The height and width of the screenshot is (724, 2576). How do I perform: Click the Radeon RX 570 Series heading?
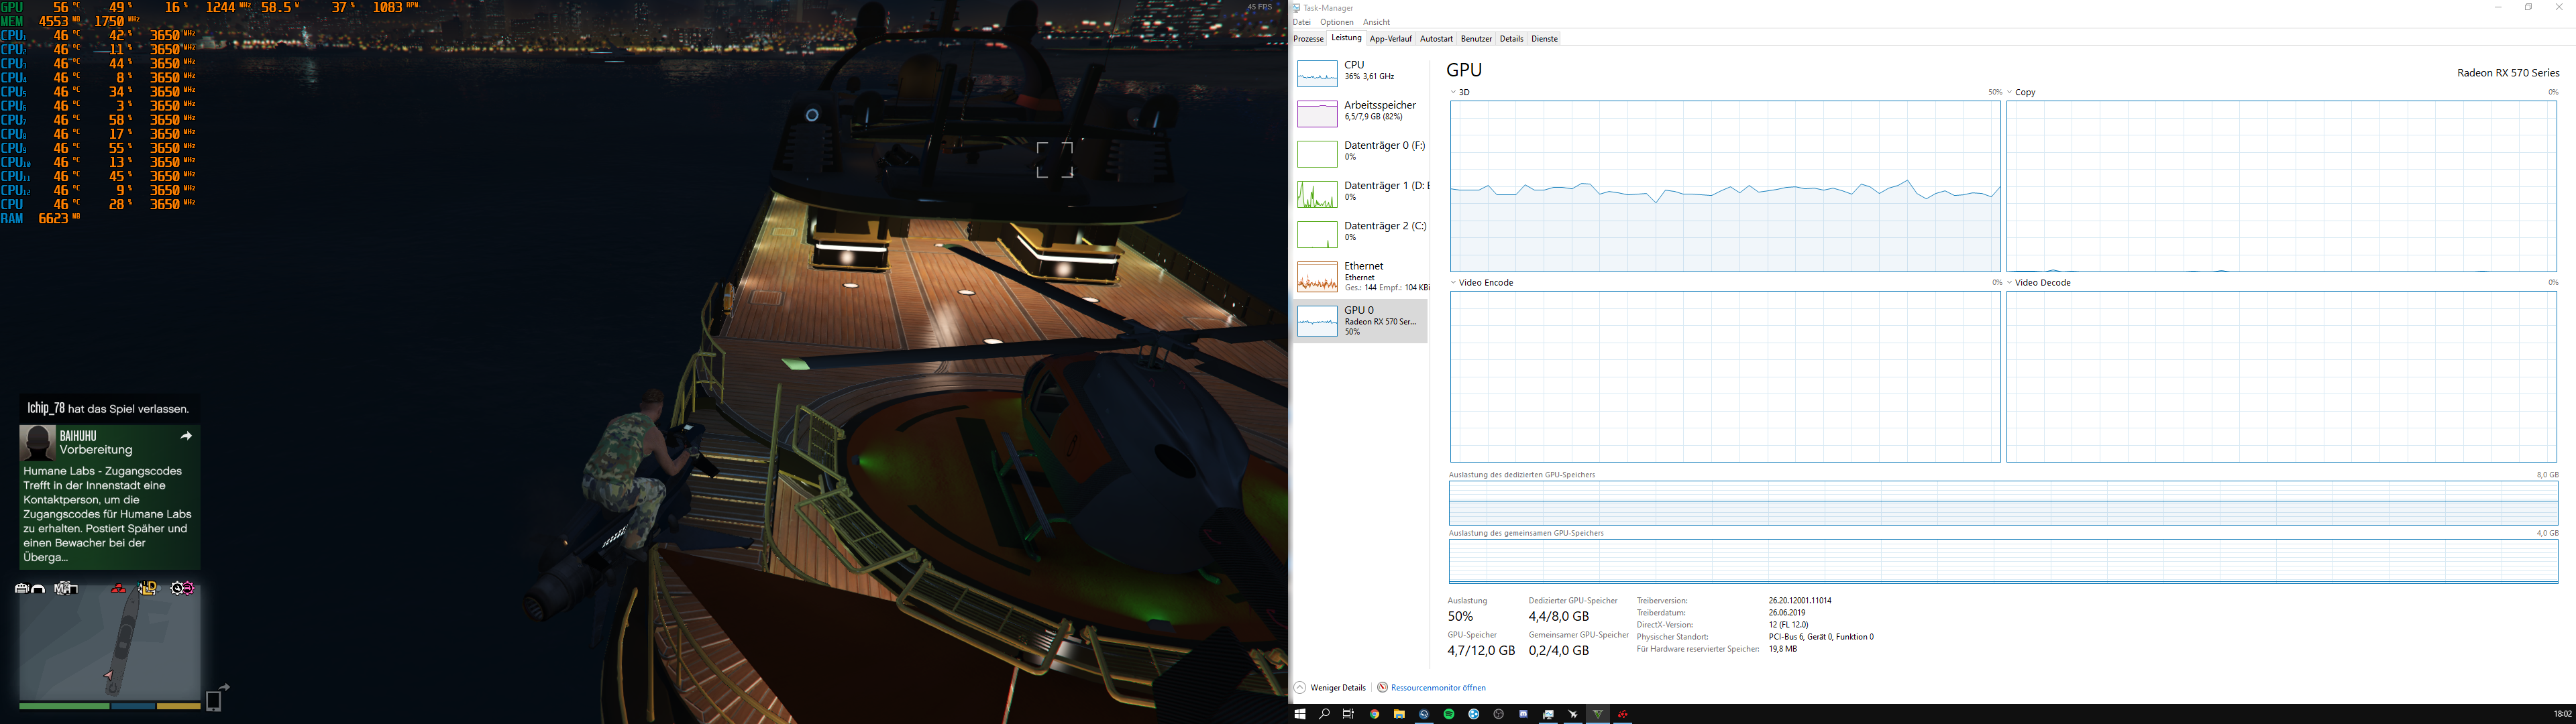2508,73
